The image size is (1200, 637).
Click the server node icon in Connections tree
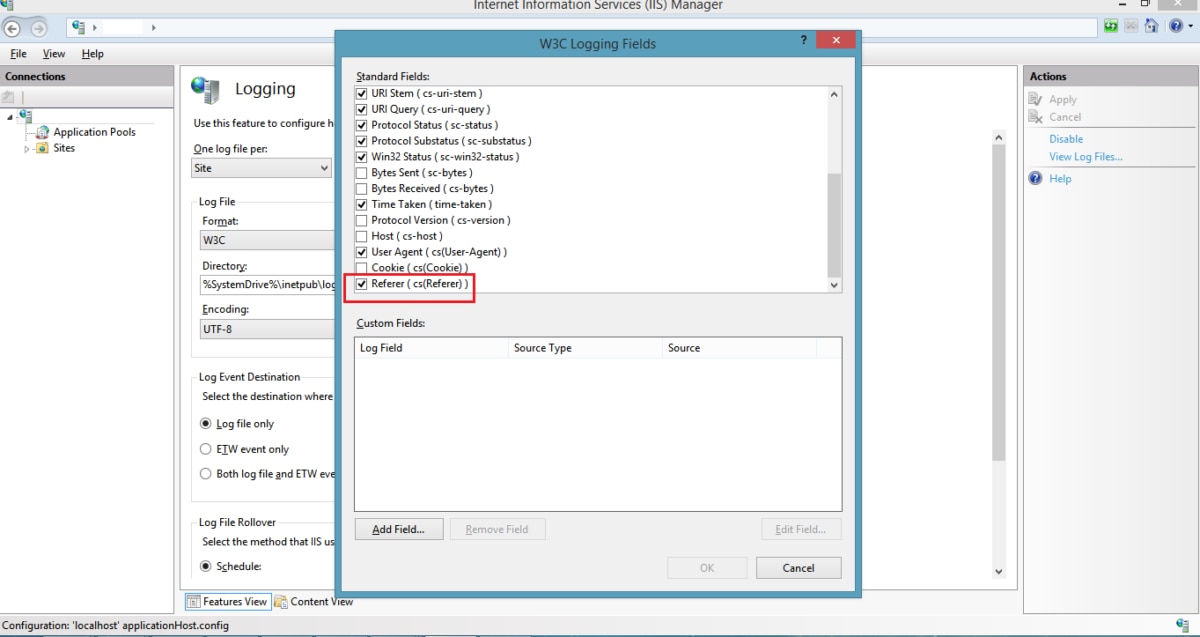pyautogui.click(x=25, y=116)
